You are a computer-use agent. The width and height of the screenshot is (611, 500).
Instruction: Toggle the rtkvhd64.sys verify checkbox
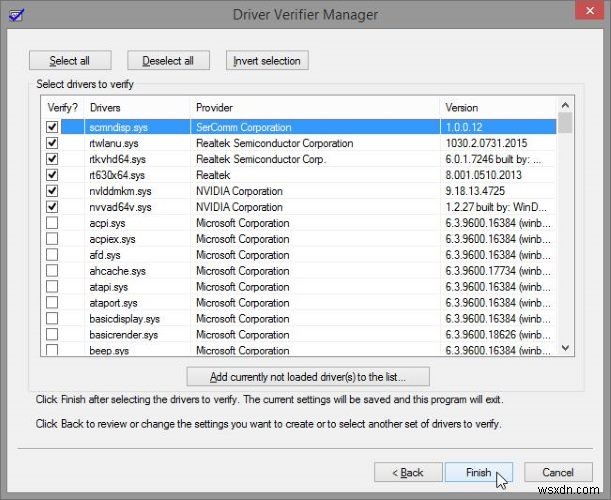[x=52, y=159]
